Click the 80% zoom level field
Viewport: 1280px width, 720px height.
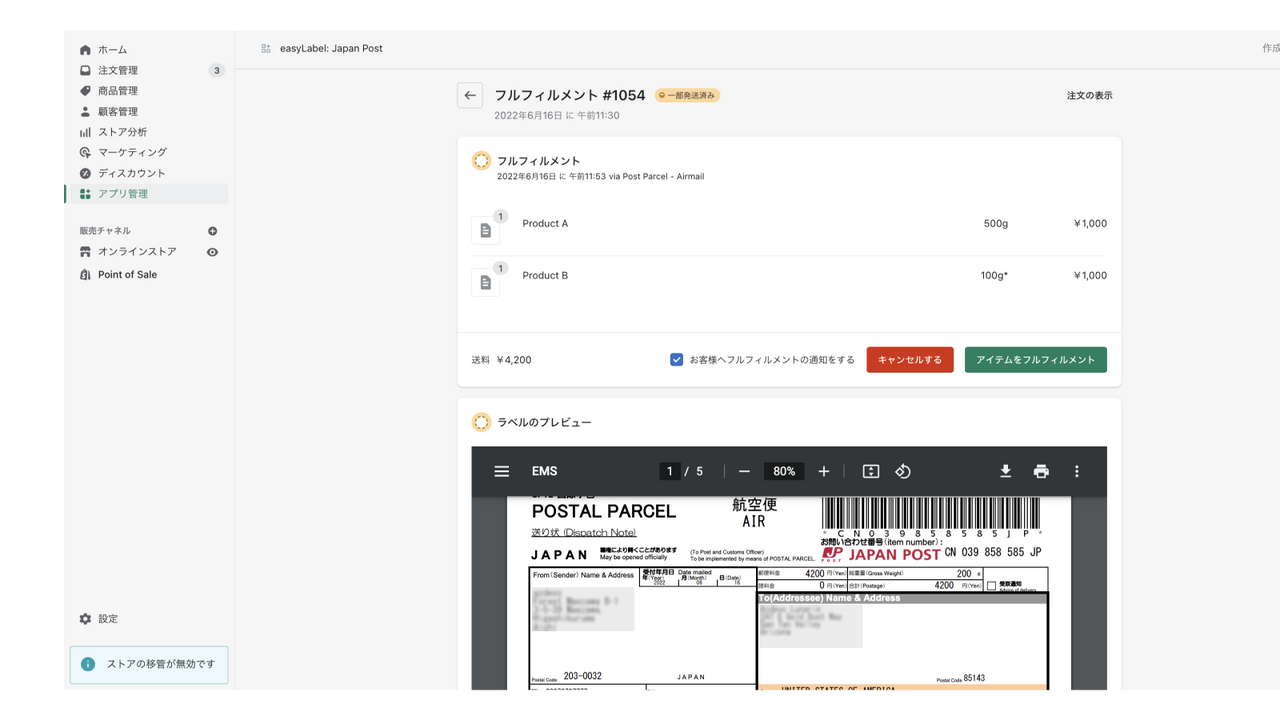tap(784, 471)
